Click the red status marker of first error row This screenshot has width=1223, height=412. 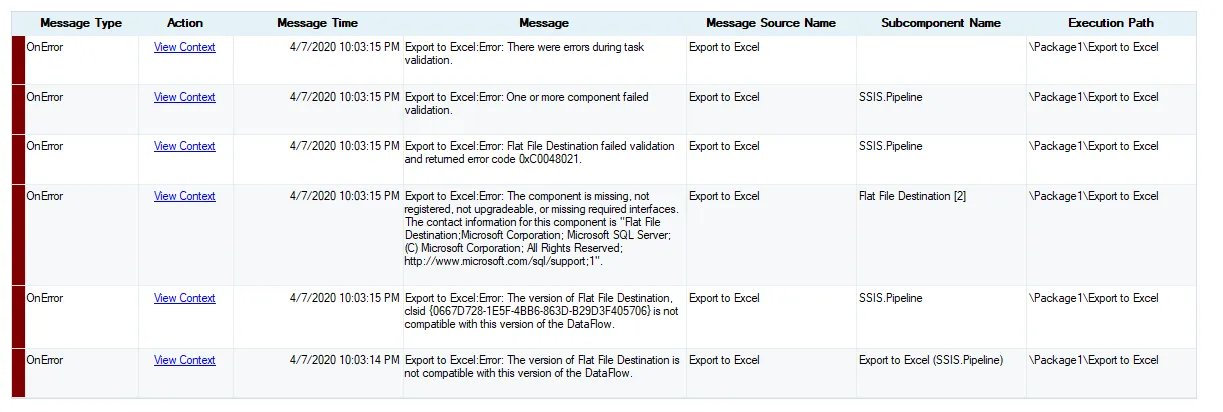click(17, 60)
